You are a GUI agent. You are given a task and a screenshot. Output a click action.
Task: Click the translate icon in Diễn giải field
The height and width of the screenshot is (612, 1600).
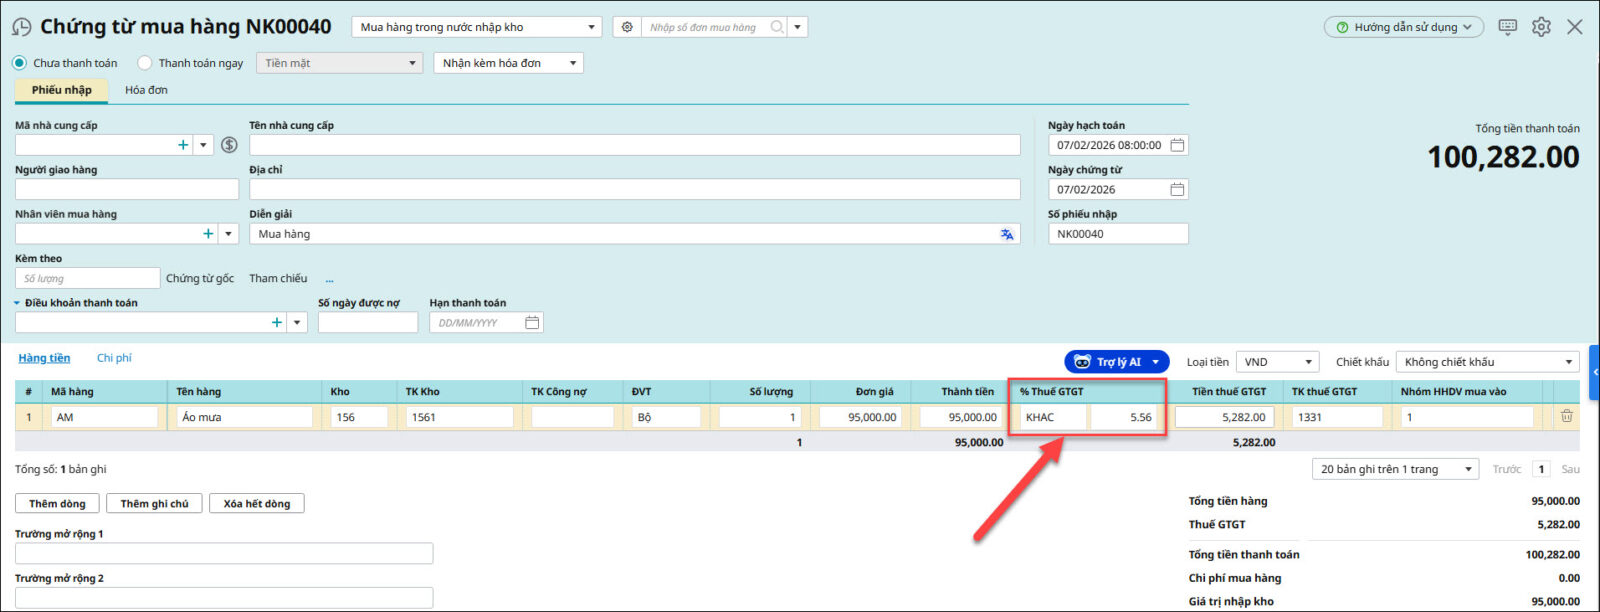click(x=1006, y=234)
